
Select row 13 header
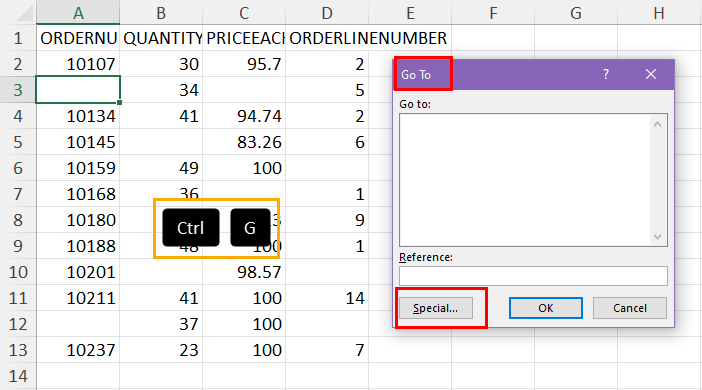tap(18, 350)
